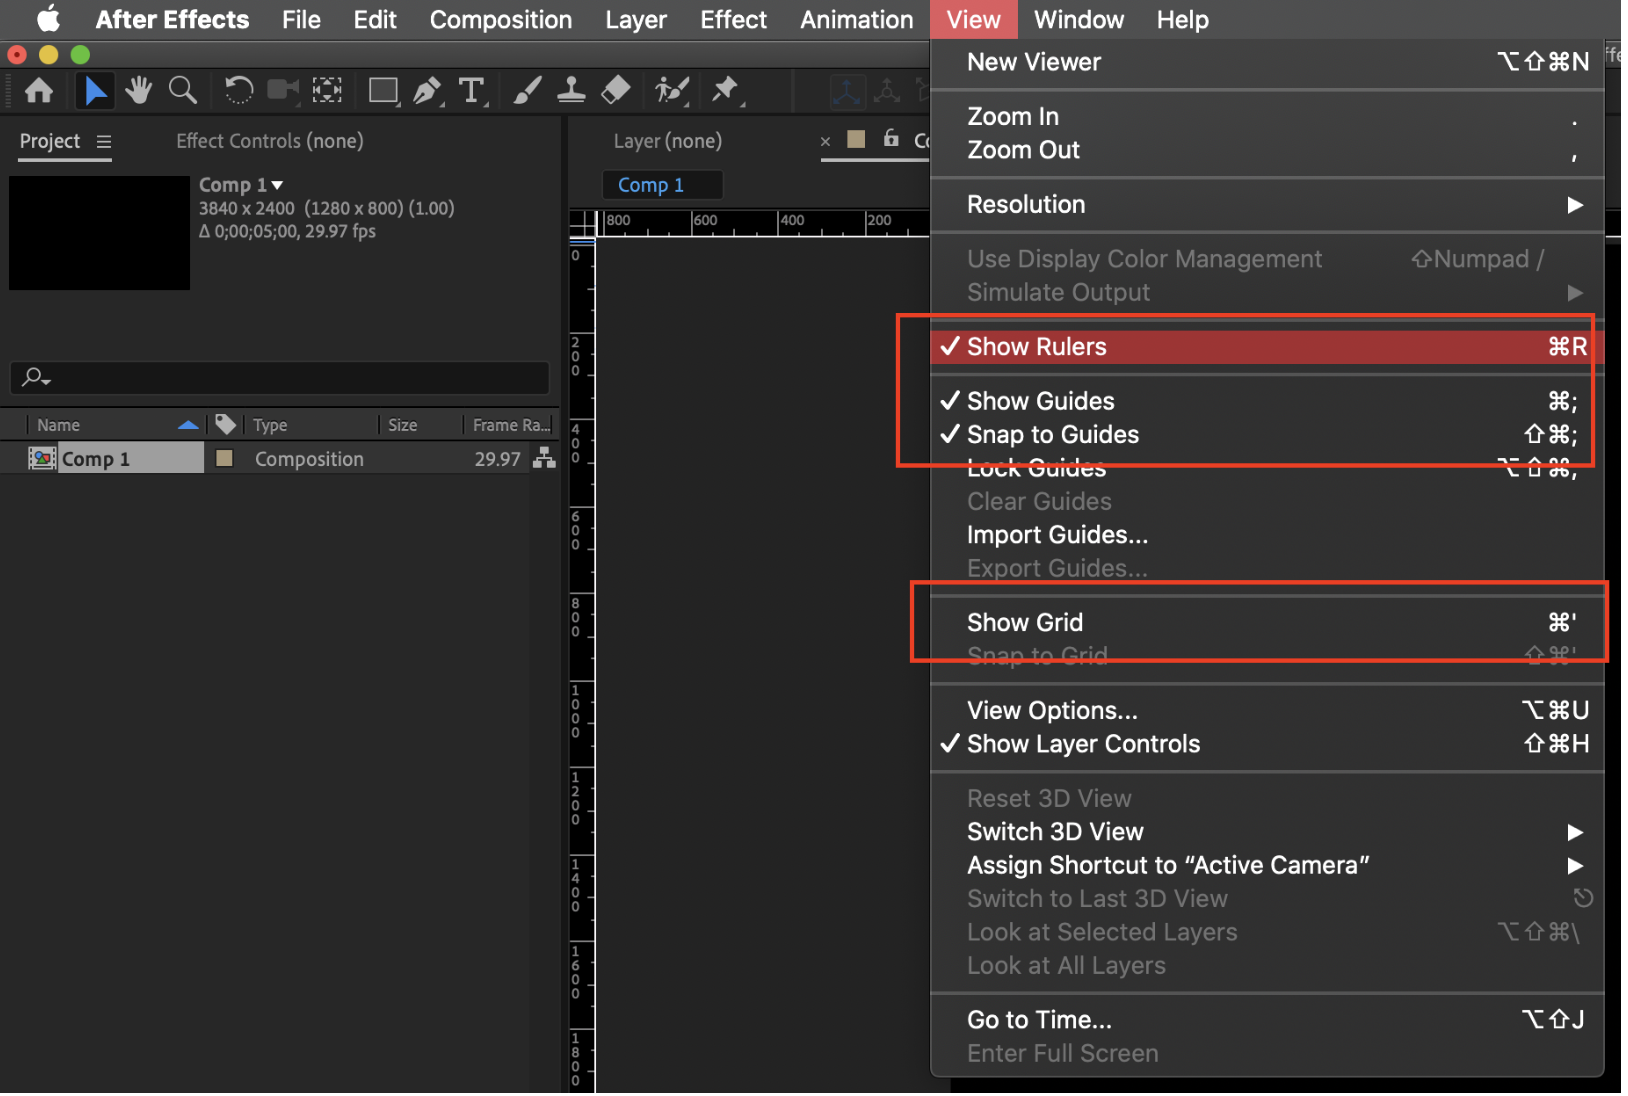
Task: Select the Pen tool
Action: (x=427, y=91)
